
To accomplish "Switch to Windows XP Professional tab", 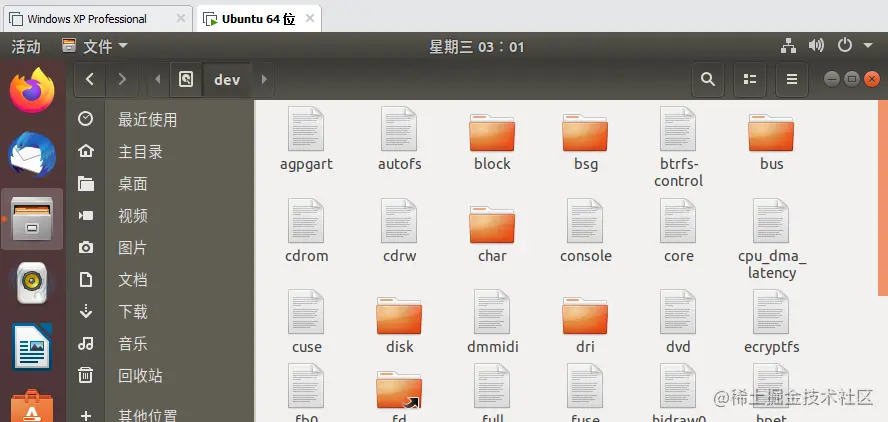I will [97, 19].
